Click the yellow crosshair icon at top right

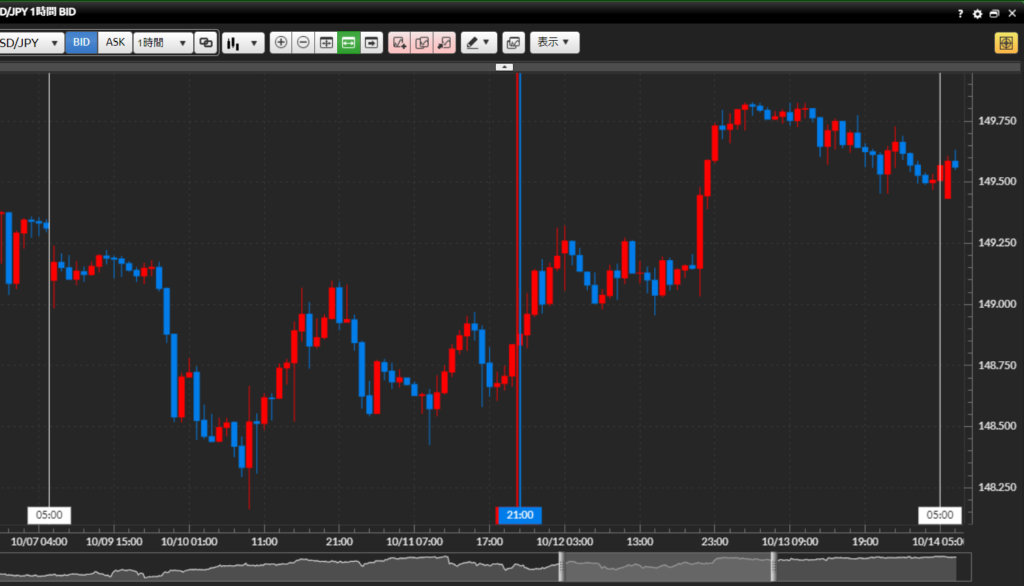click(1005, 43)
